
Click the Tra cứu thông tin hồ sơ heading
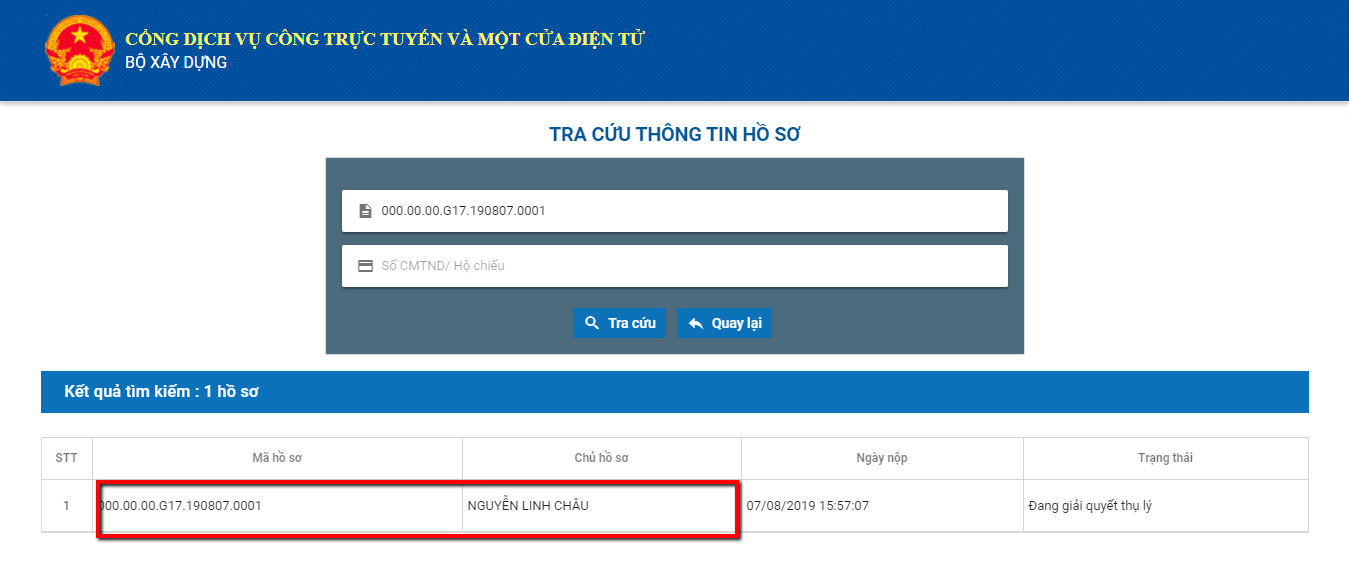pos(675,134)
